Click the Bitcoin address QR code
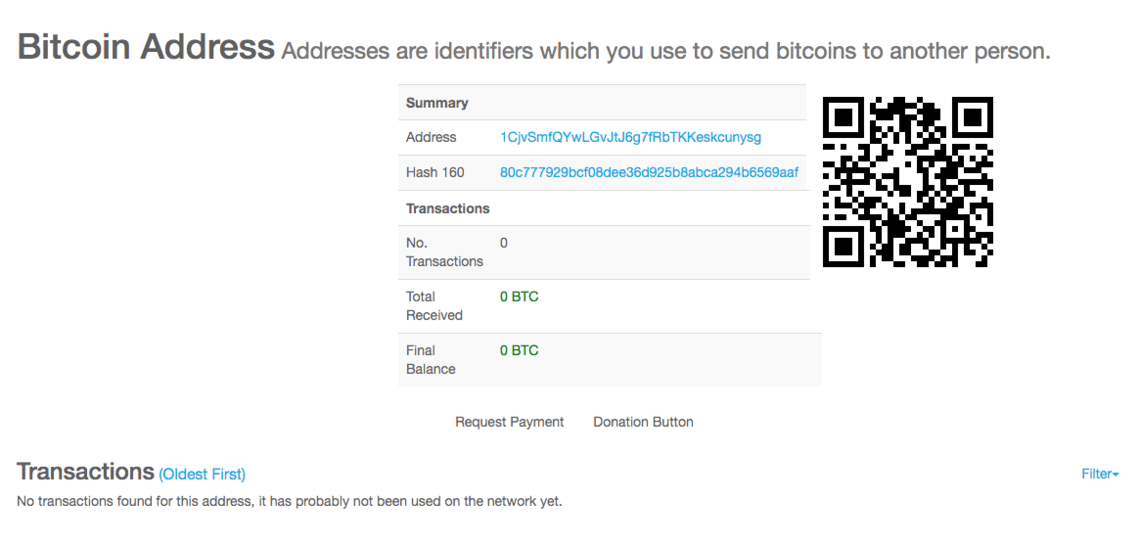Image resolution: width=1140 pixels, height=547 pixels. (907, 182)
